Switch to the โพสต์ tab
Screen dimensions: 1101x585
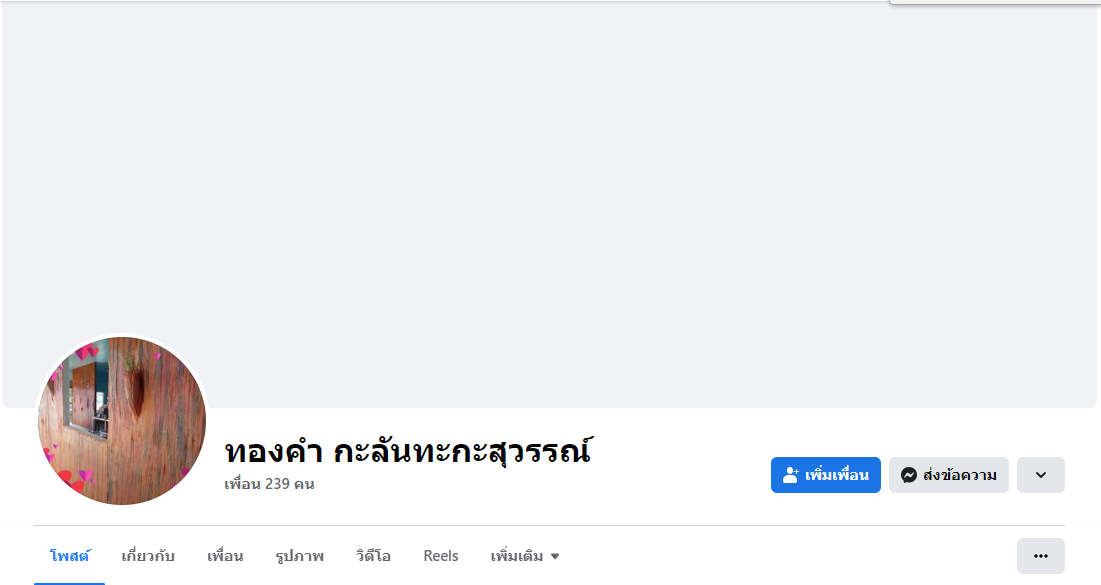[x=69, y=556]
